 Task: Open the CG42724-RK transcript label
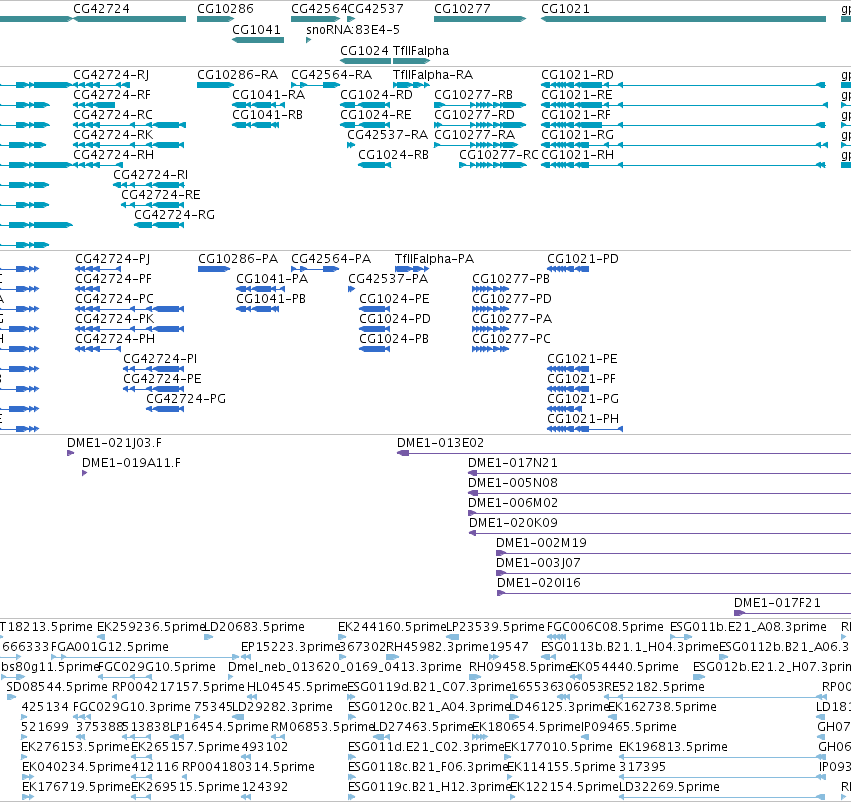click(x=113, y=135)
